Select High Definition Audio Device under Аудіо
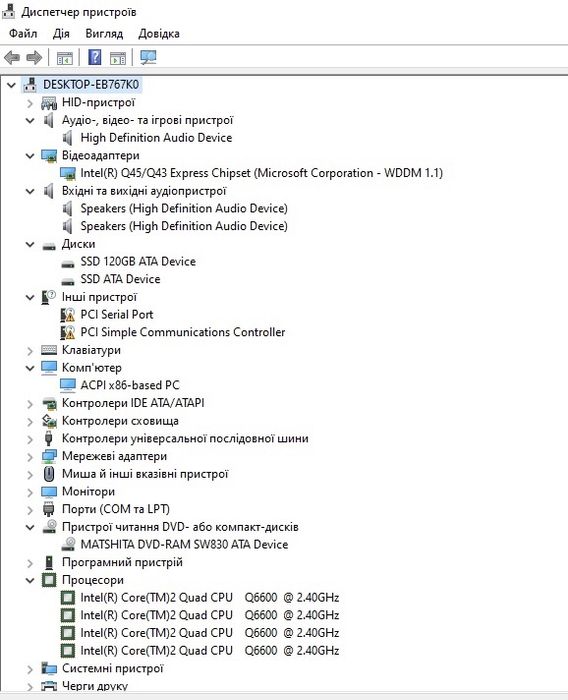Image resolution: width=568 pixels, height=700 pixels. (156, 138)
